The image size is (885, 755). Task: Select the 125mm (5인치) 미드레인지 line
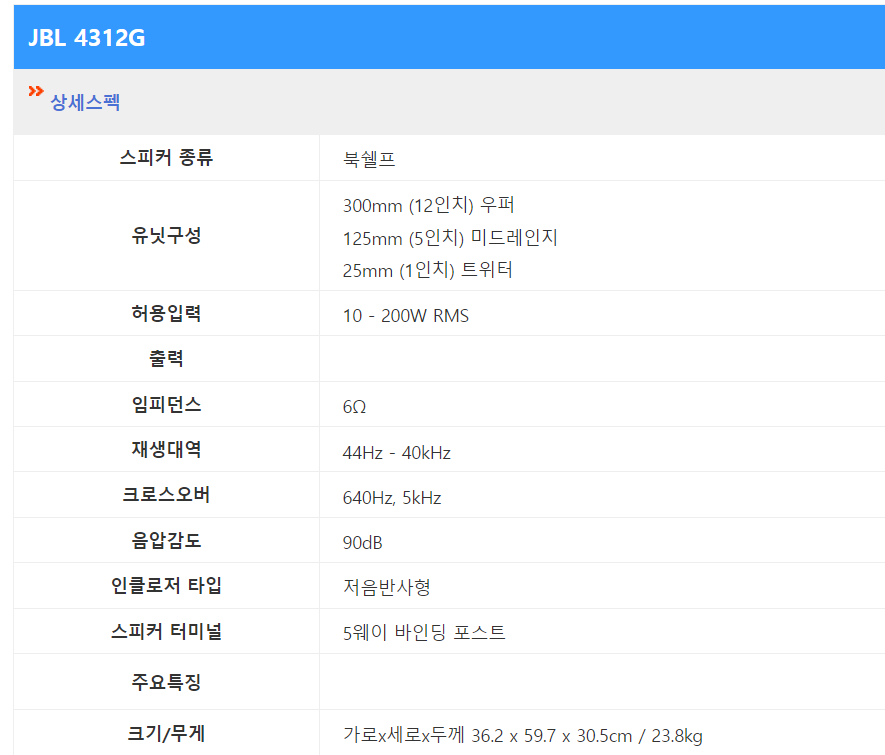coord(450,238)
